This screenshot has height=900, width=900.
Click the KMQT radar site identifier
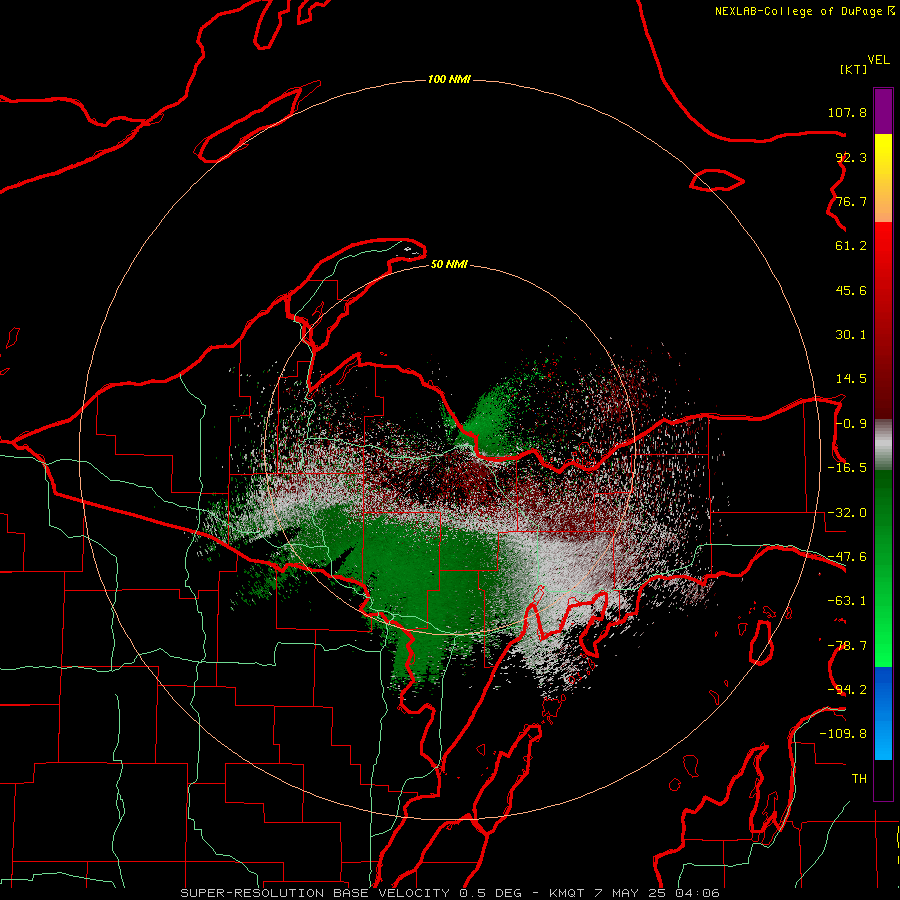(x=567, y=893)
